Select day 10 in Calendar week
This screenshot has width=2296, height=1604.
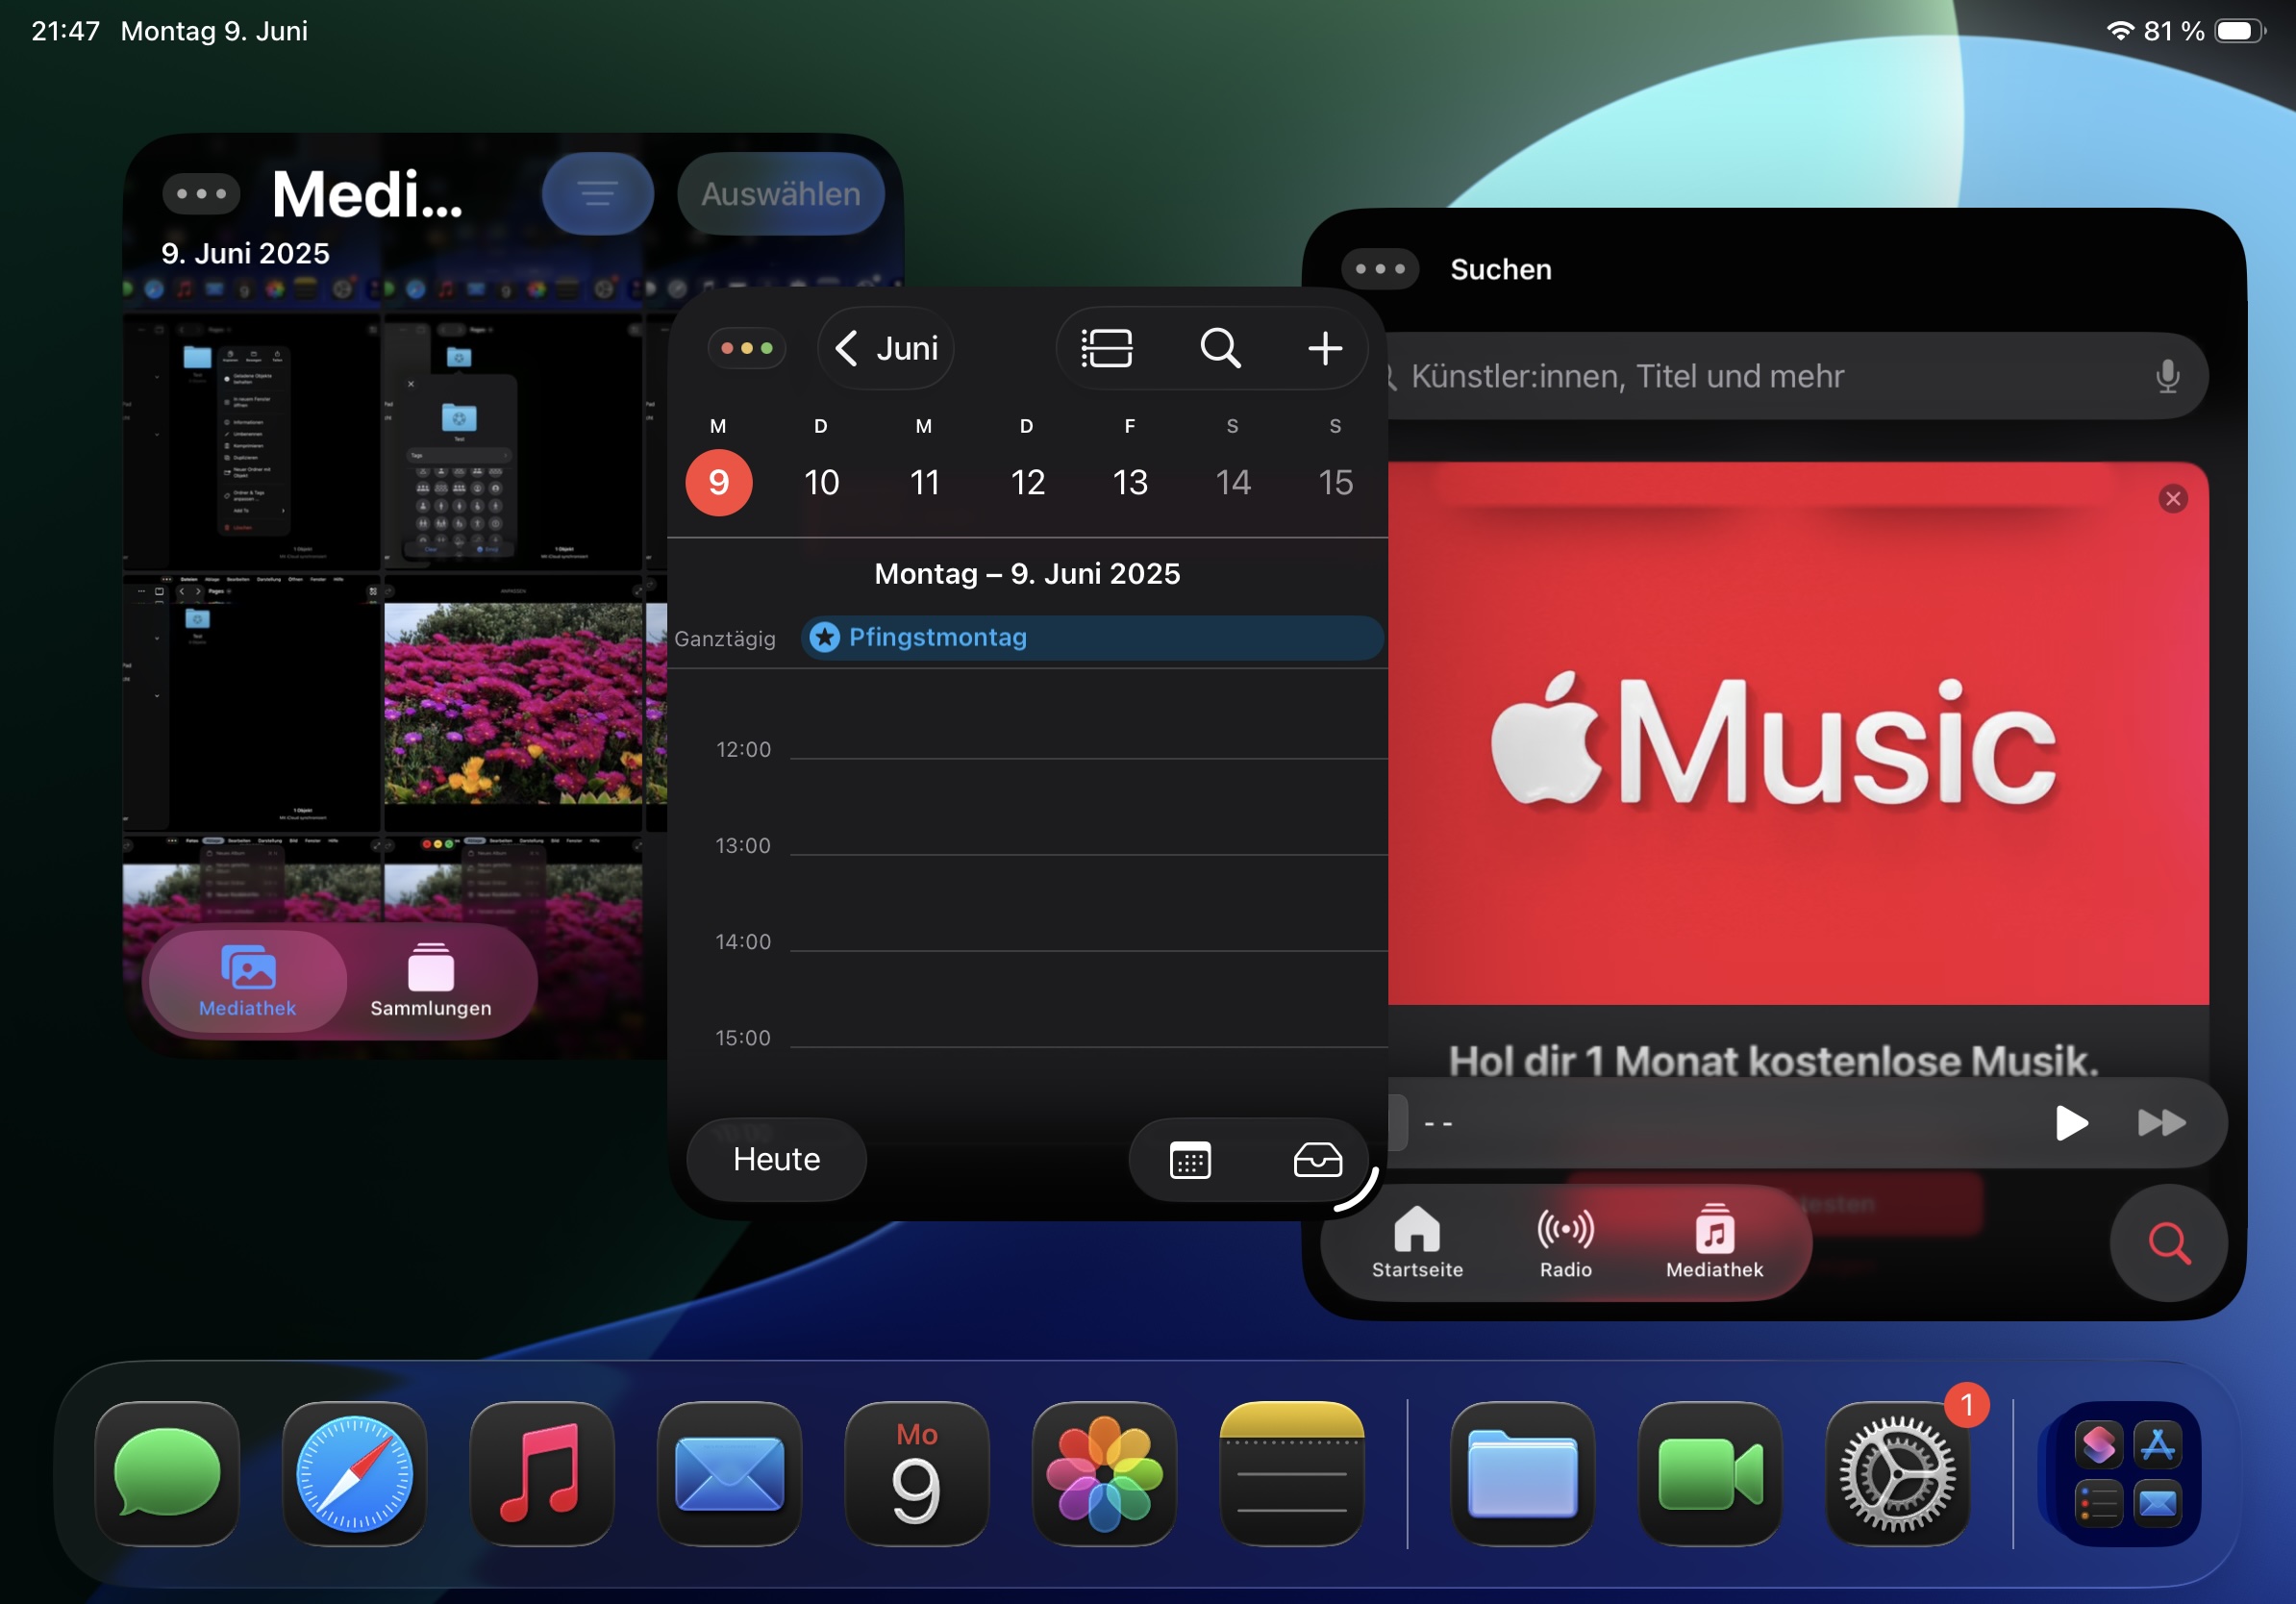click(x=821, y=482)
